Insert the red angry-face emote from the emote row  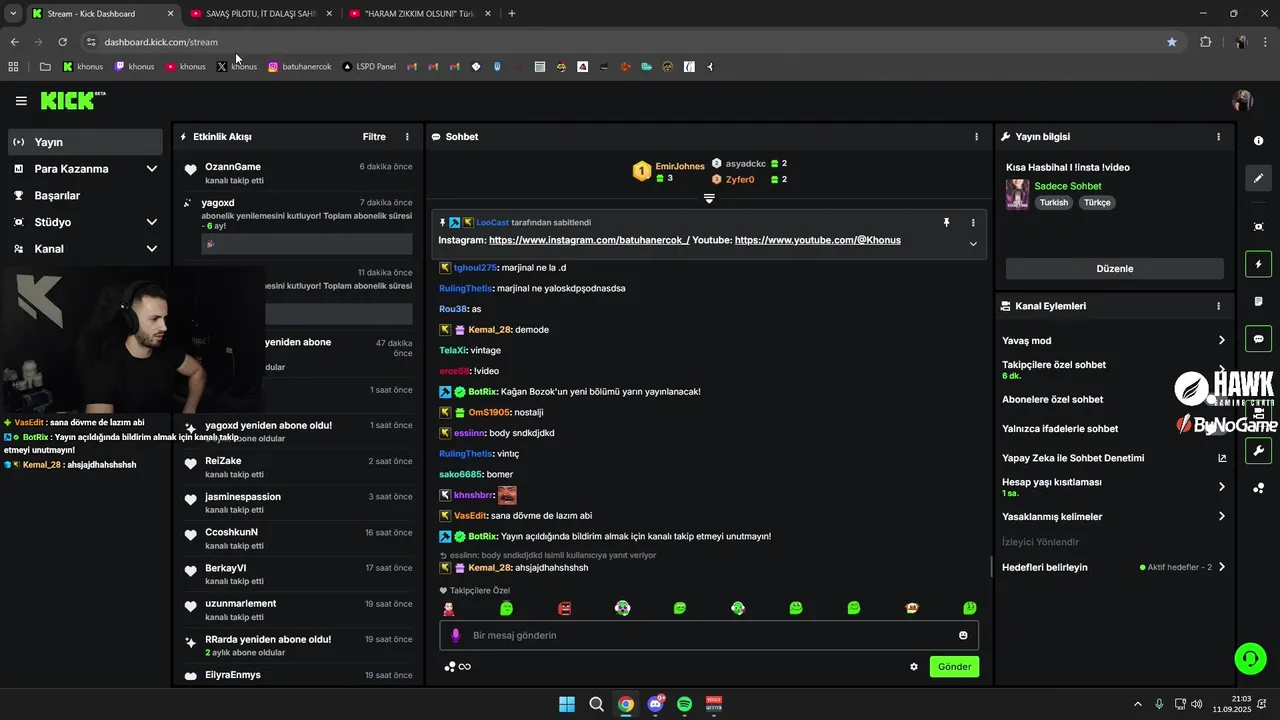565,608
